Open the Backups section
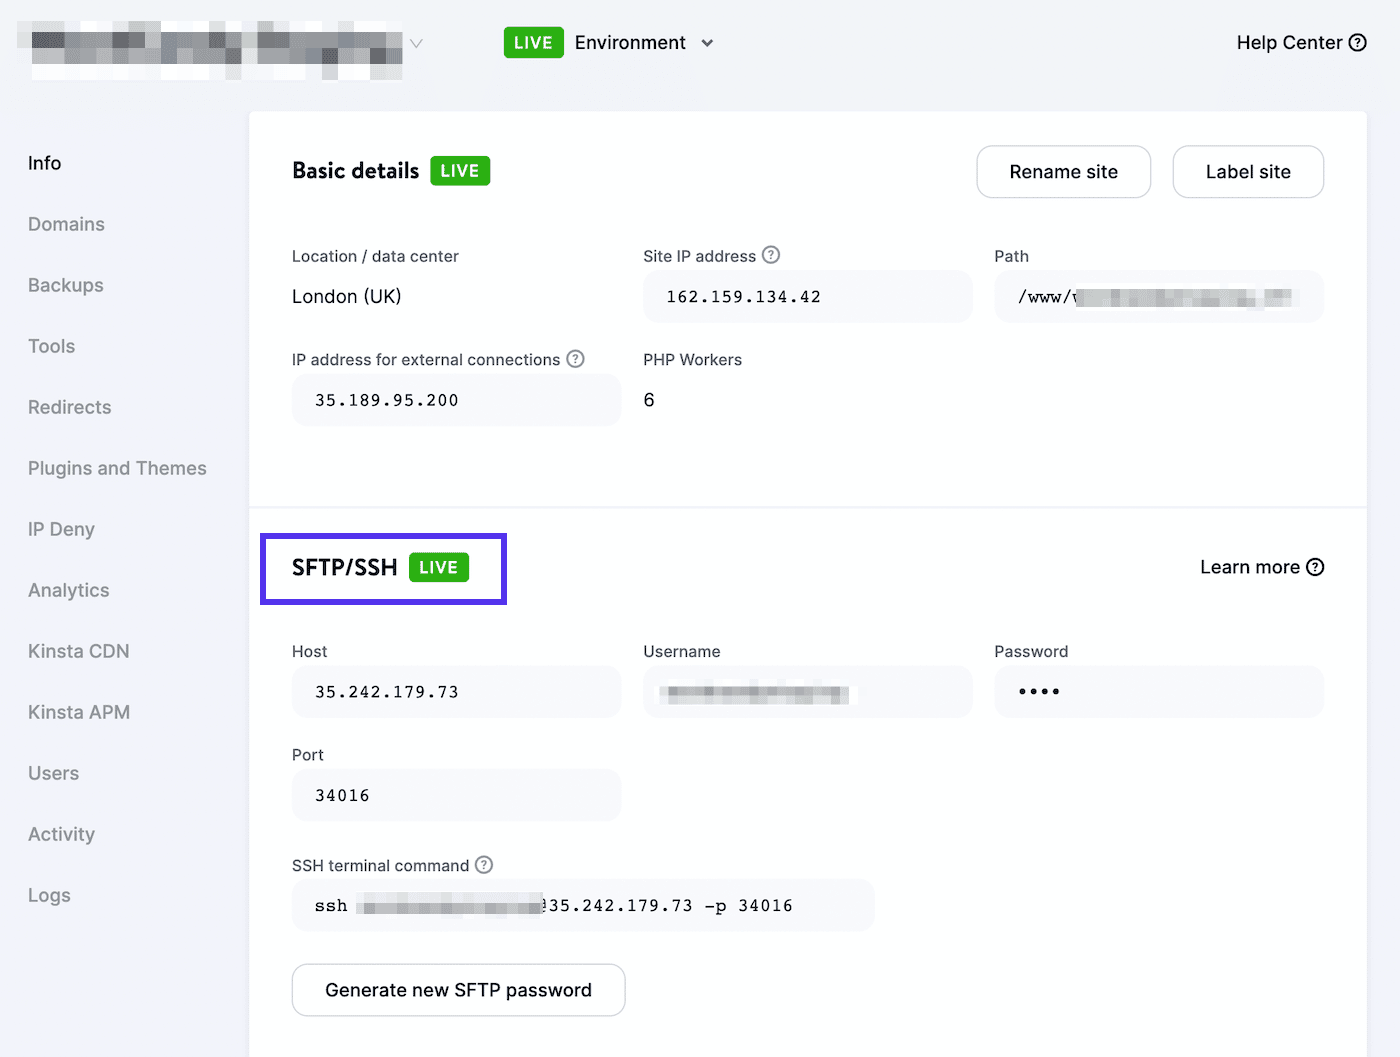This screenshot has width=1400, height=1057. tap(65, 285)
